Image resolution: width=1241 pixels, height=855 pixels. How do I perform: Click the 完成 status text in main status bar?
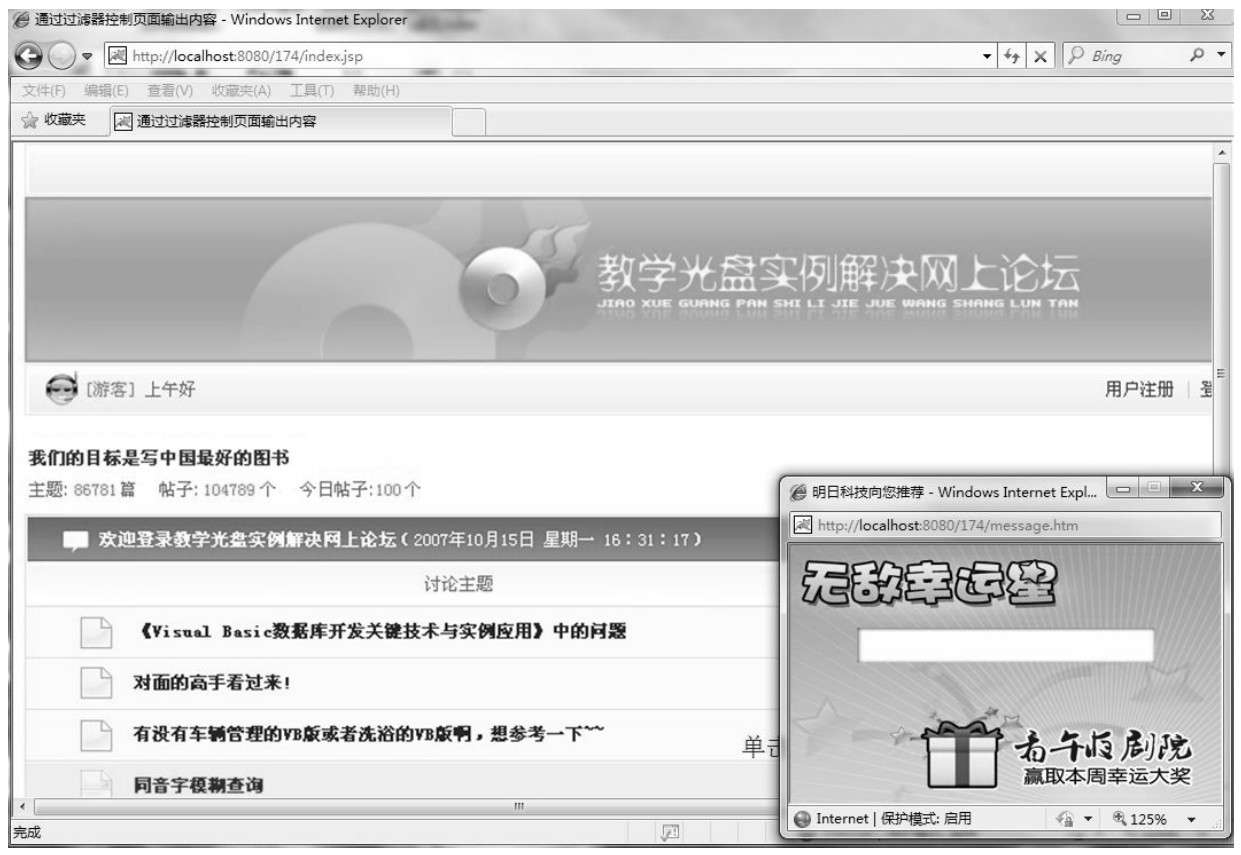26,832
